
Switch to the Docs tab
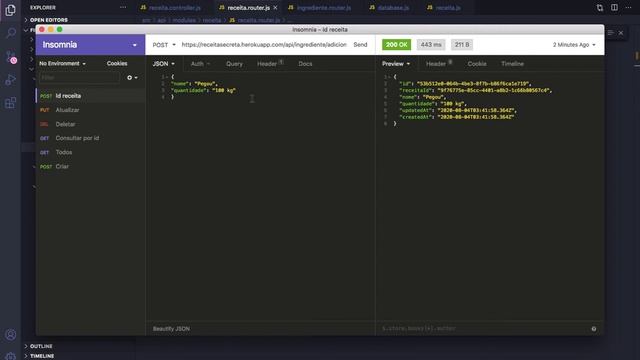click(305, 64)
